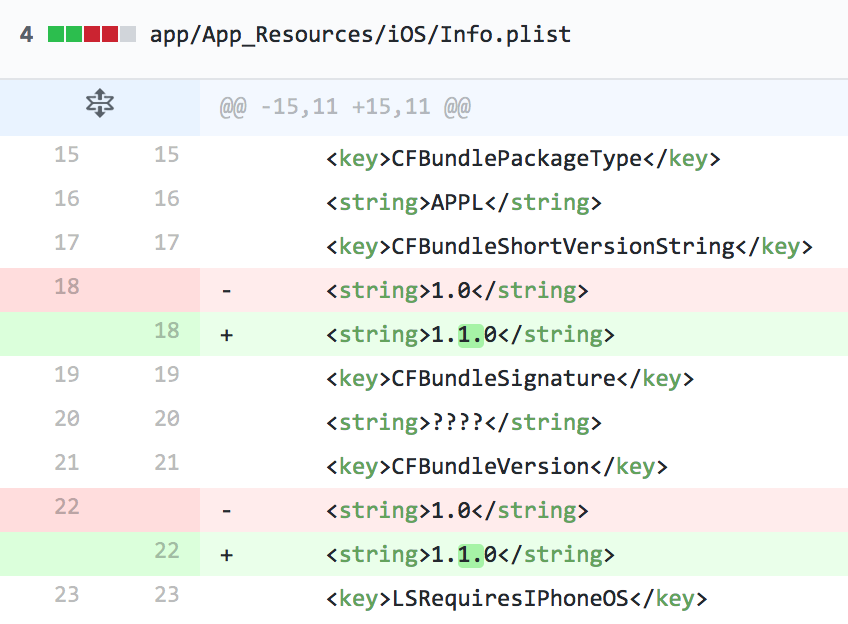This screenshot has width=848, height=624.
Task: Click the plus marker beside added line 22
Action: click(x=226, y=553)
